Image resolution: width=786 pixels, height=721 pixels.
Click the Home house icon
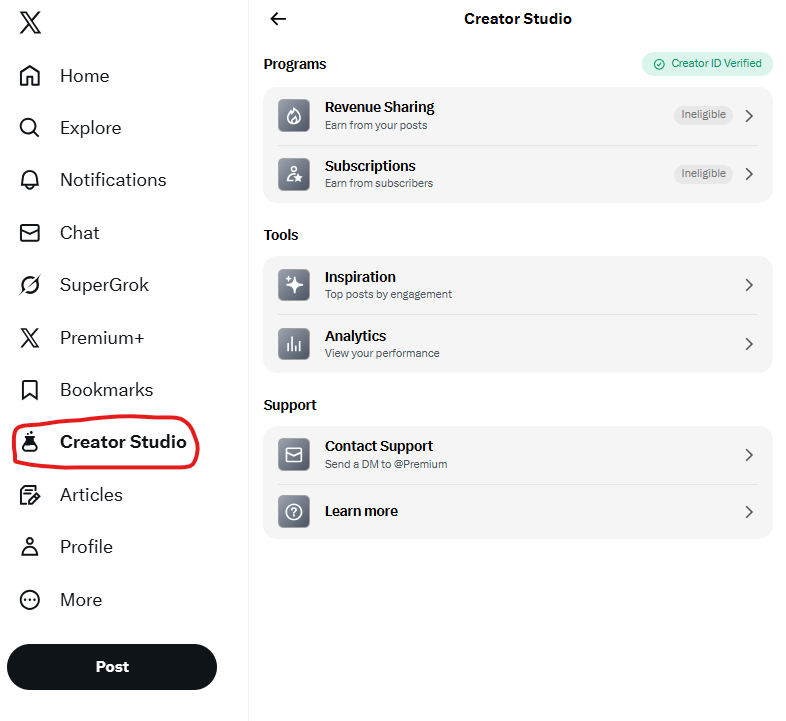pyautogui.click(x=30, y=76)
